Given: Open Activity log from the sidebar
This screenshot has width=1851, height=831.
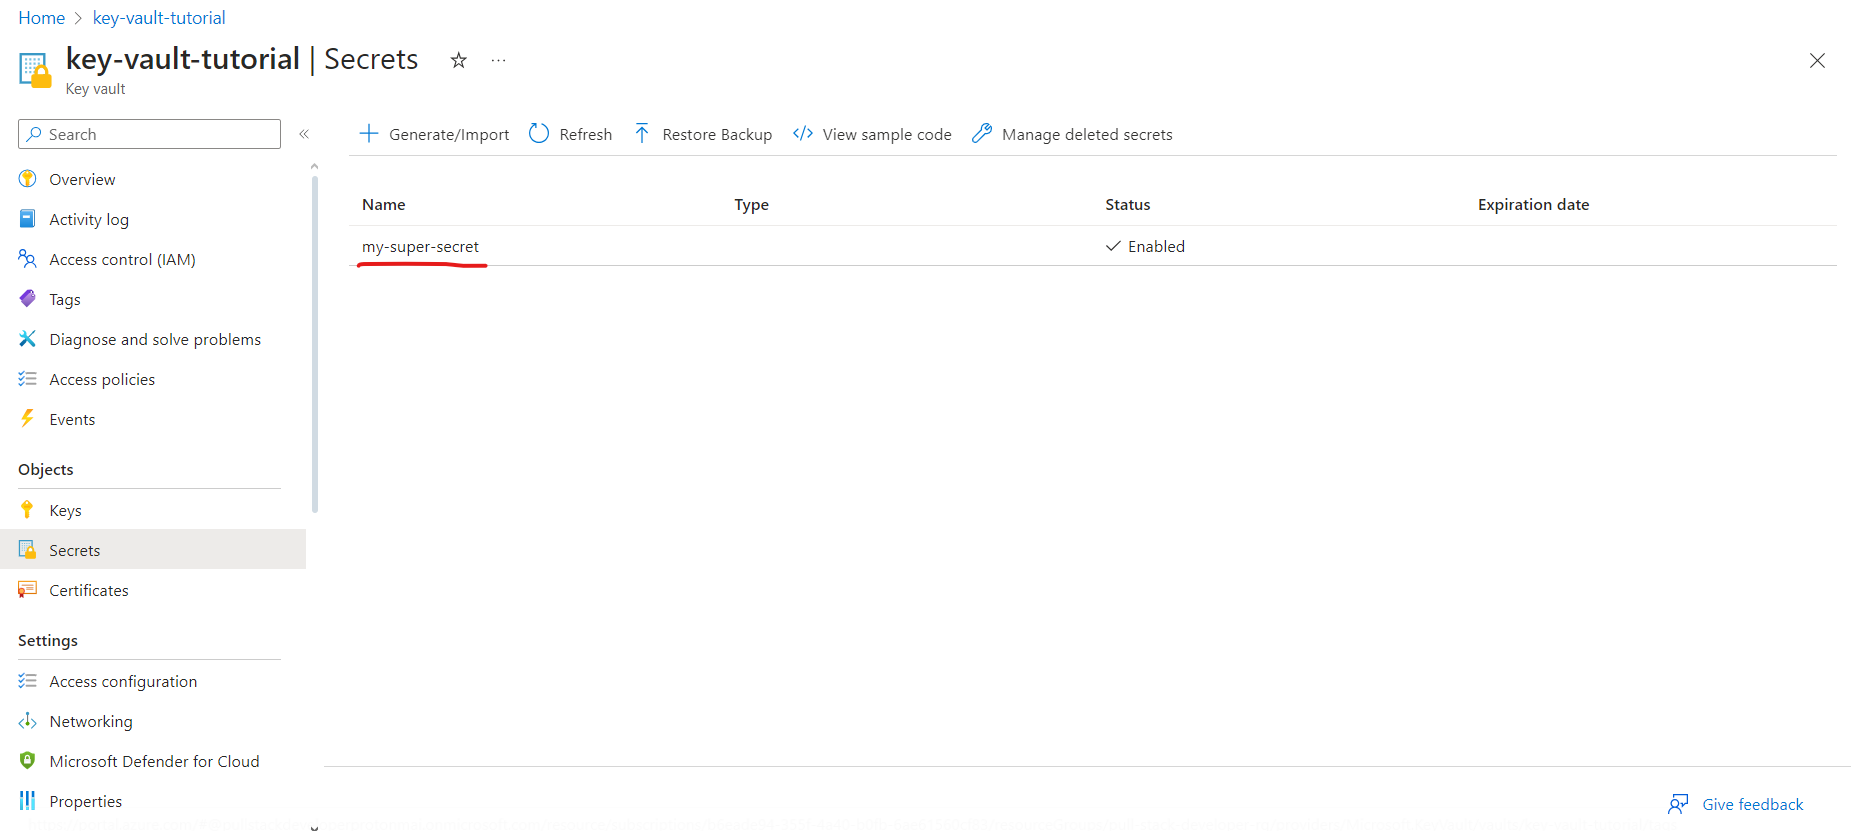Looking at the screenshot, I should click(89, 220).
